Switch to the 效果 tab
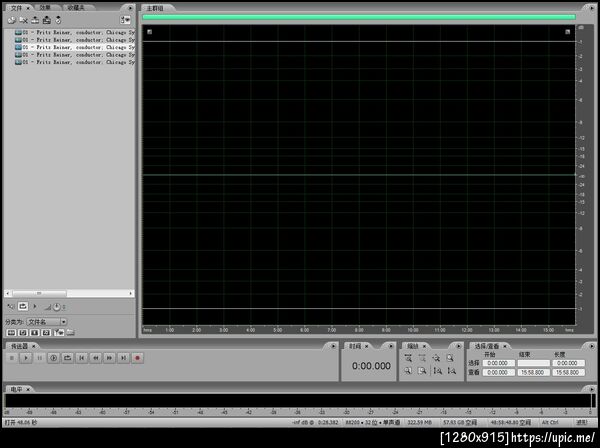This screenshot has width=600, height=448. [x=45, y=8]
